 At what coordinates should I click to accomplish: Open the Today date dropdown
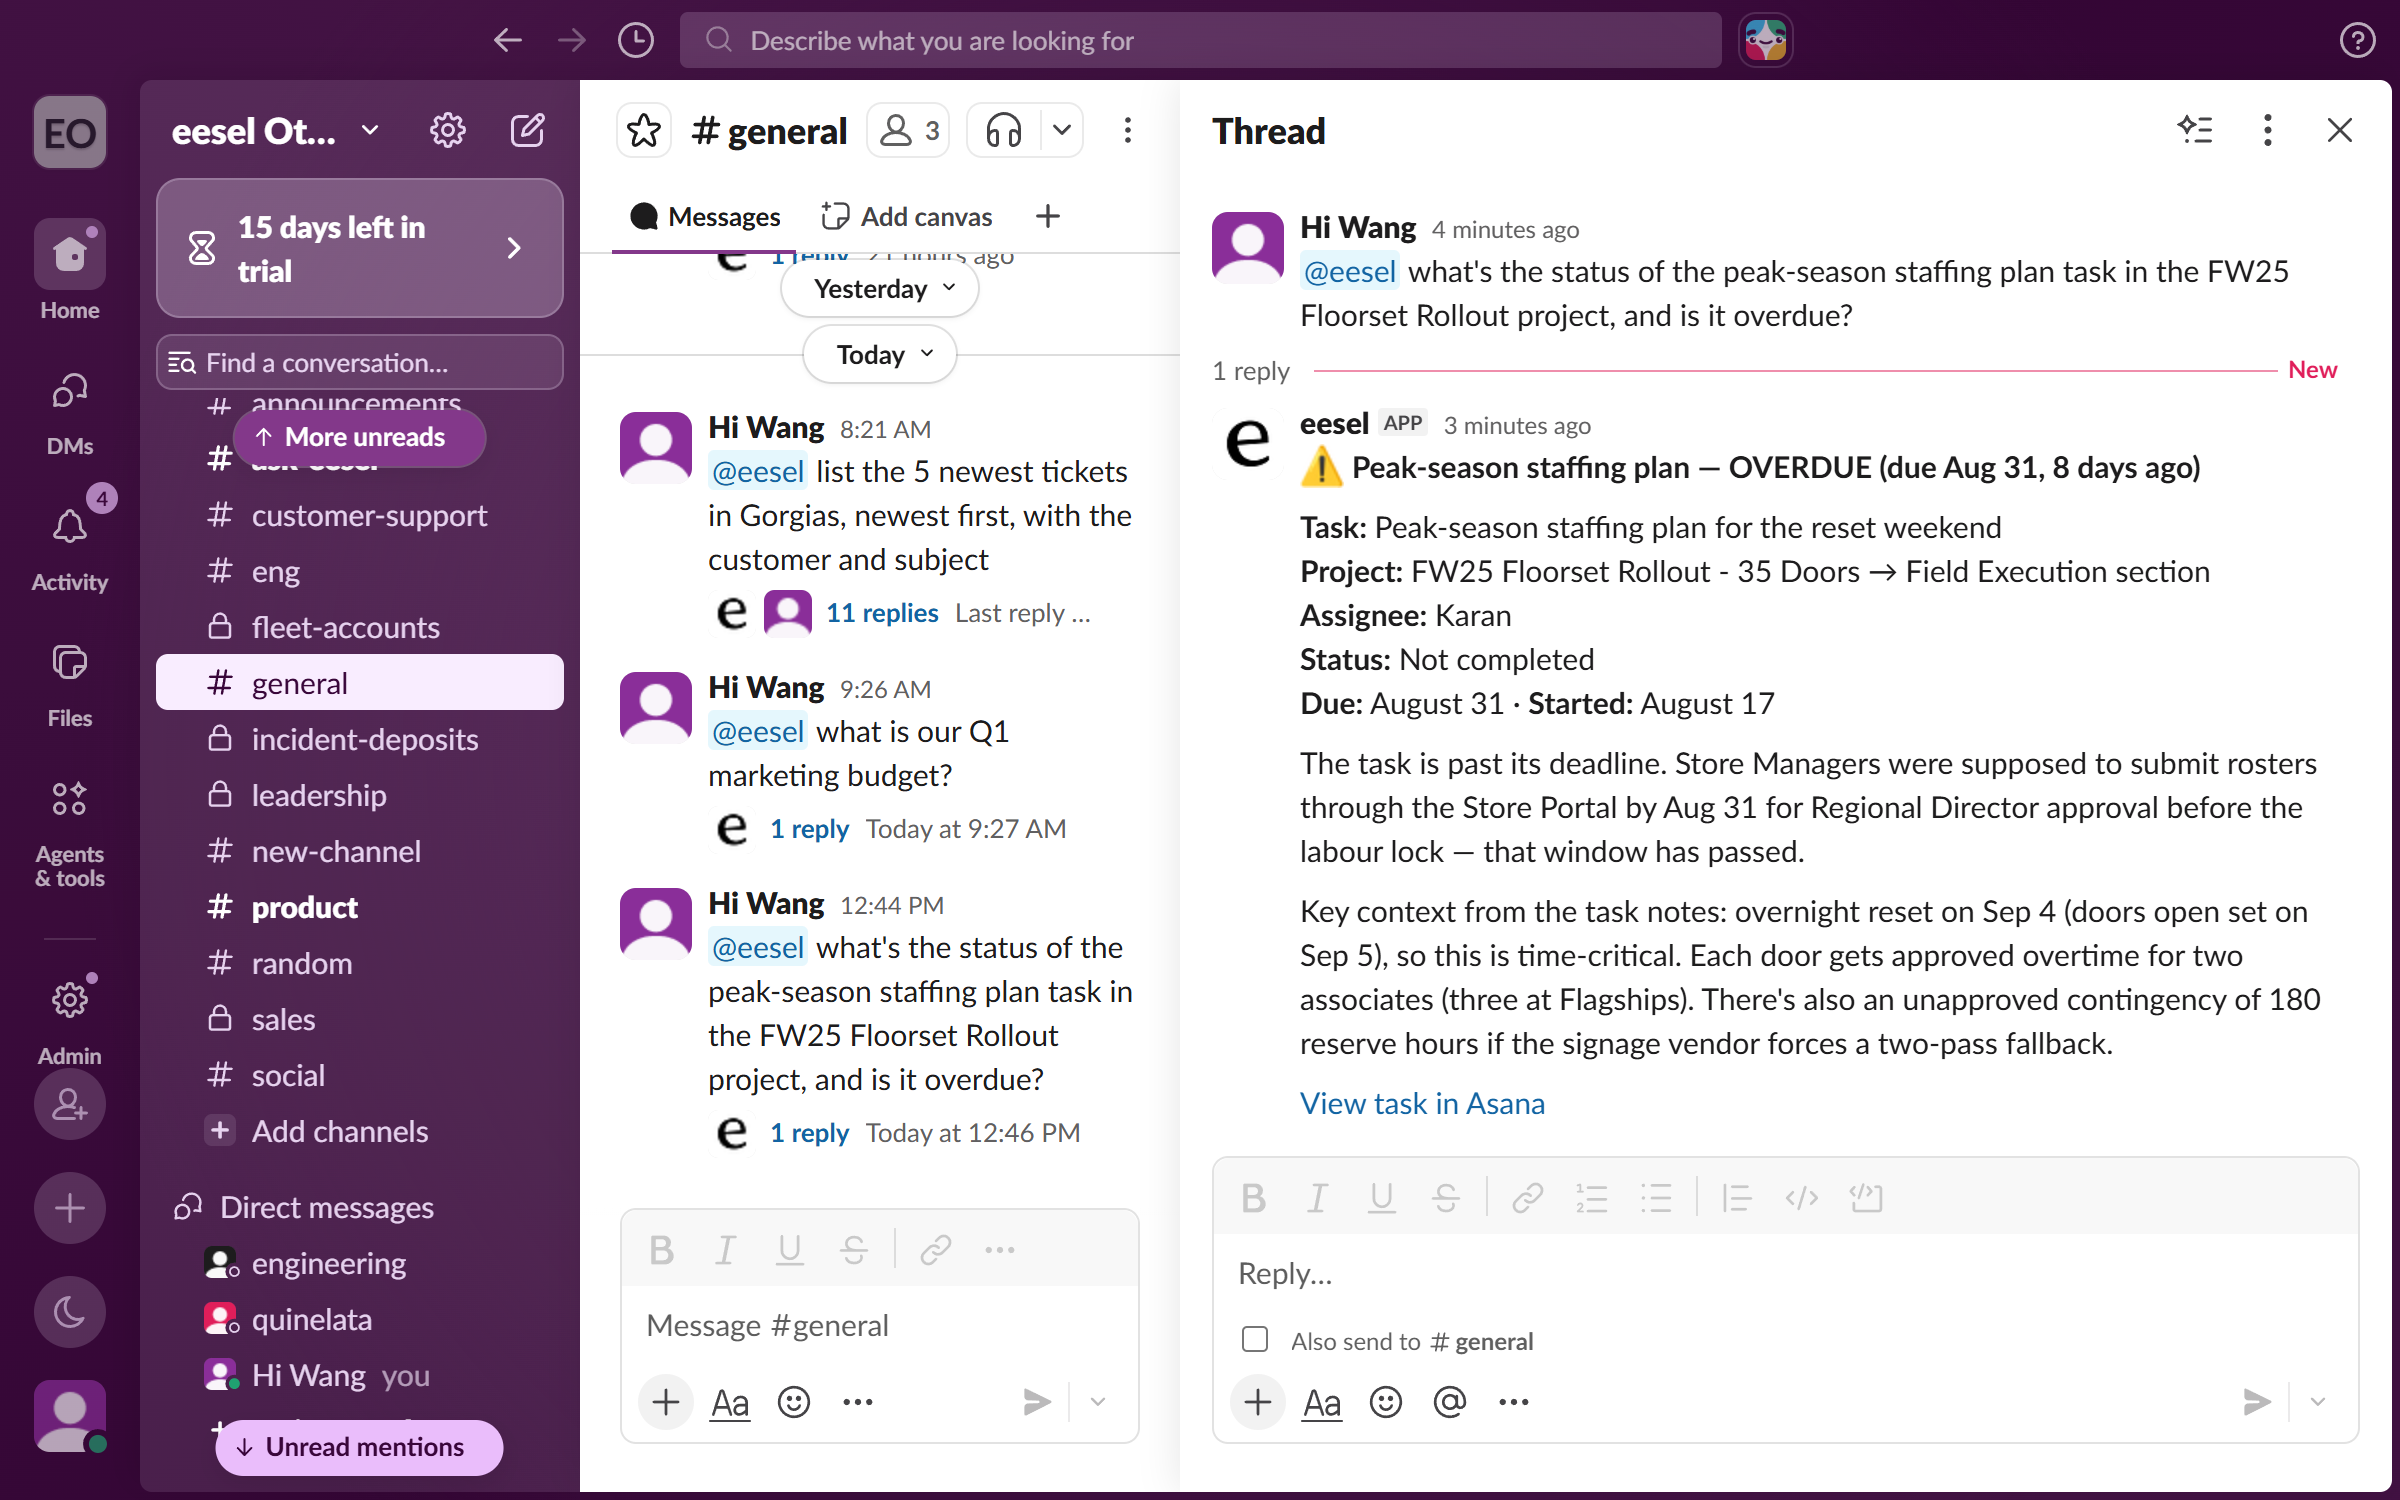coord(880,355)
